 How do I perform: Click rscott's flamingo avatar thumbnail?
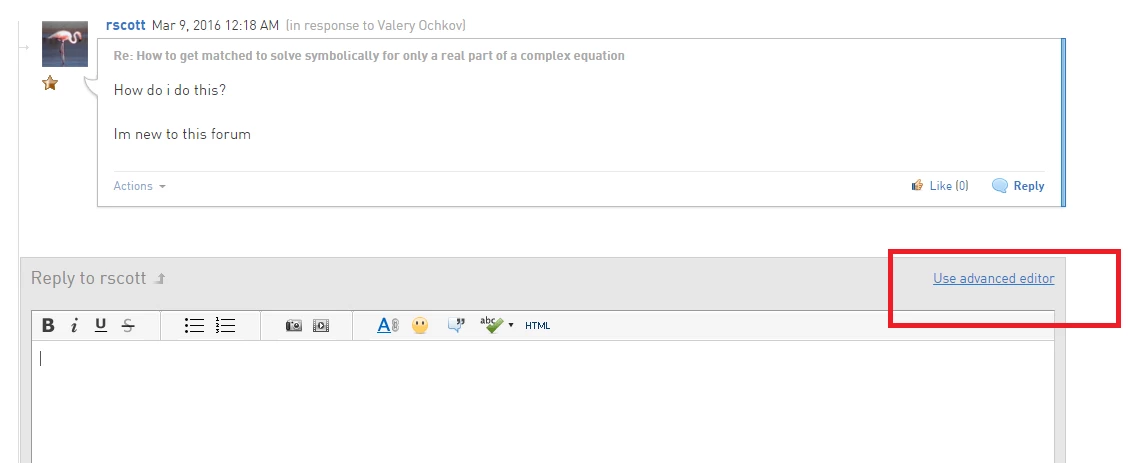click(x=65, y=43)
